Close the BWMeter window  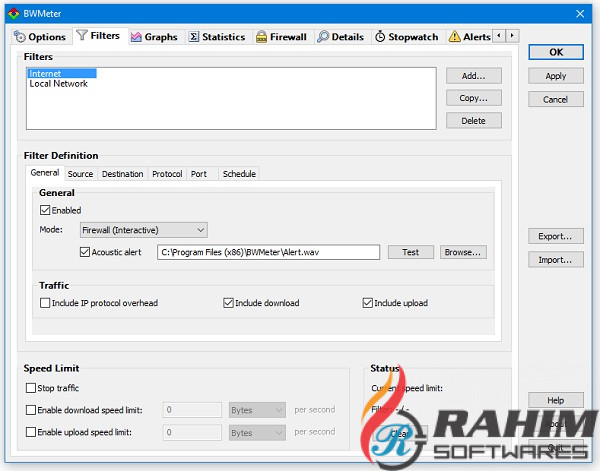580,14
